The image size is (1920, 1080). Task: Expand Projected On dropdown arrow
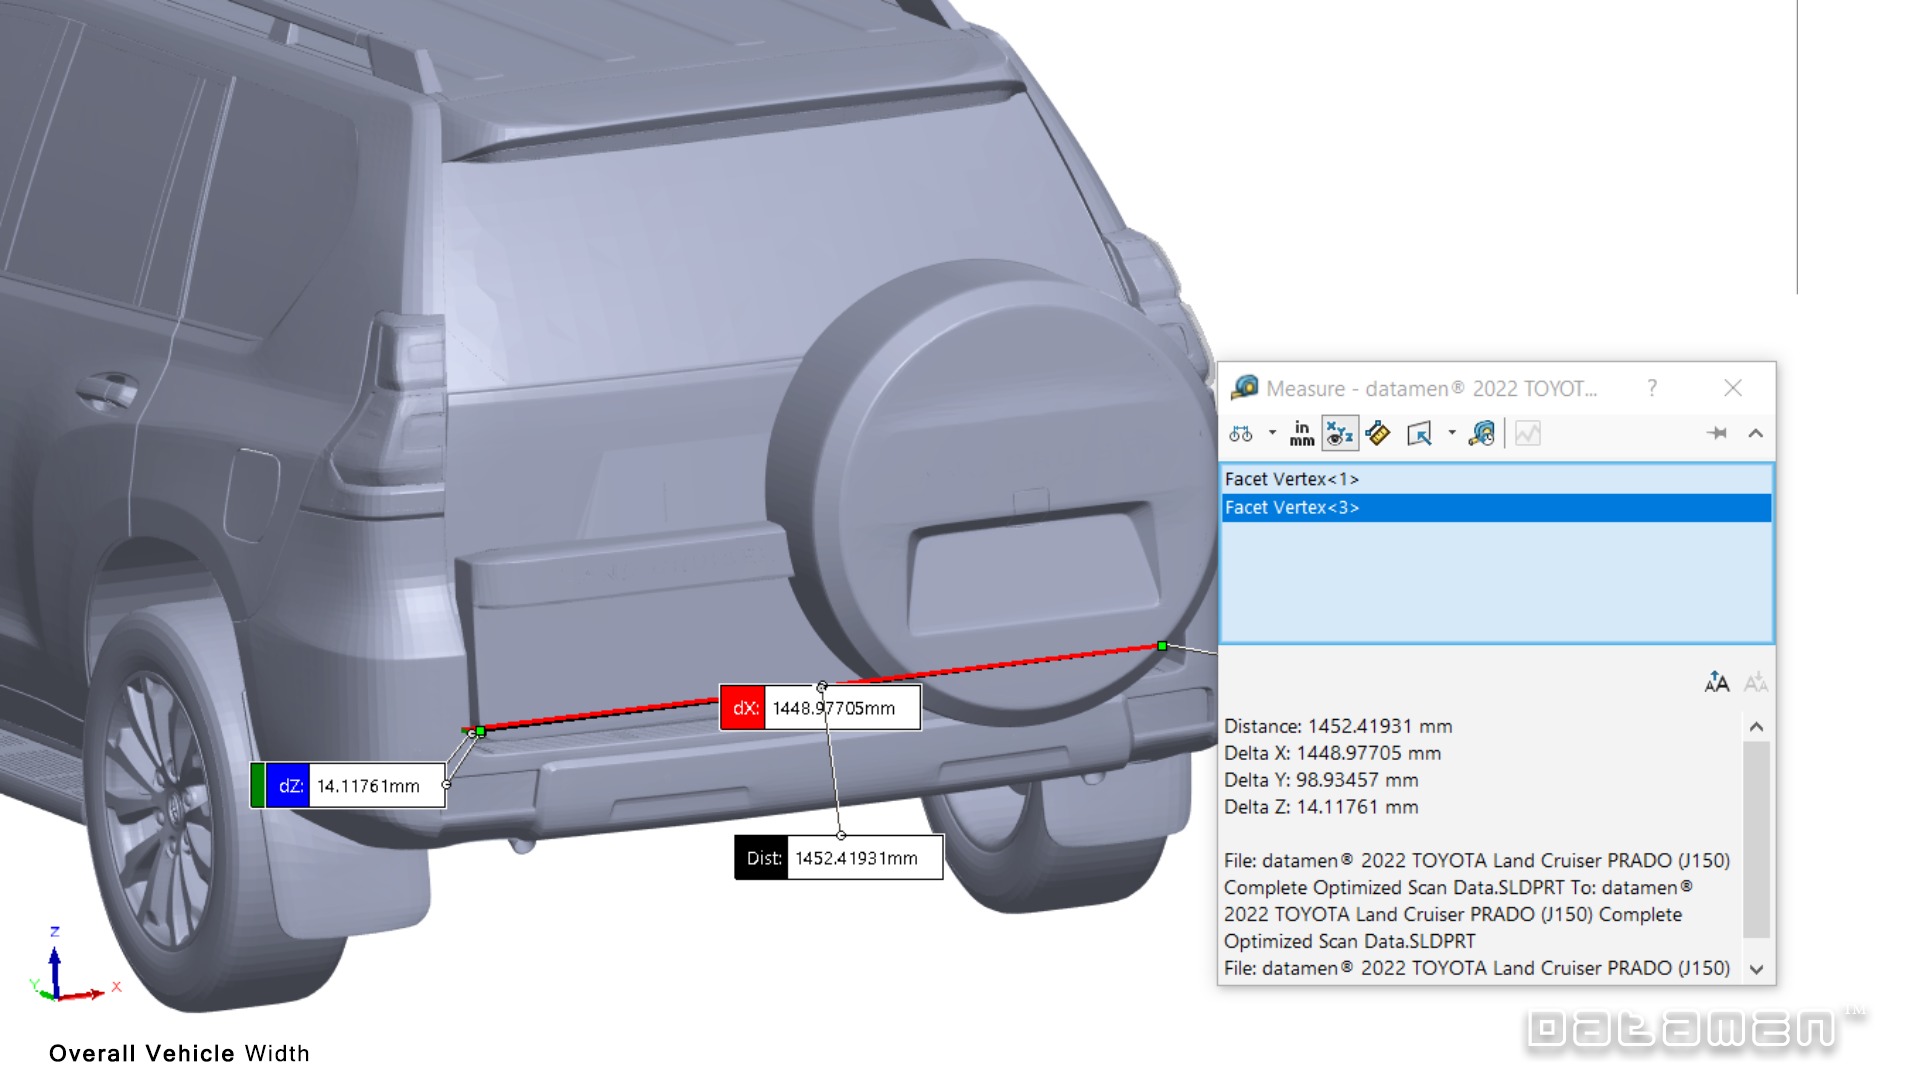pyautogui.click(x=1452, y=433)
